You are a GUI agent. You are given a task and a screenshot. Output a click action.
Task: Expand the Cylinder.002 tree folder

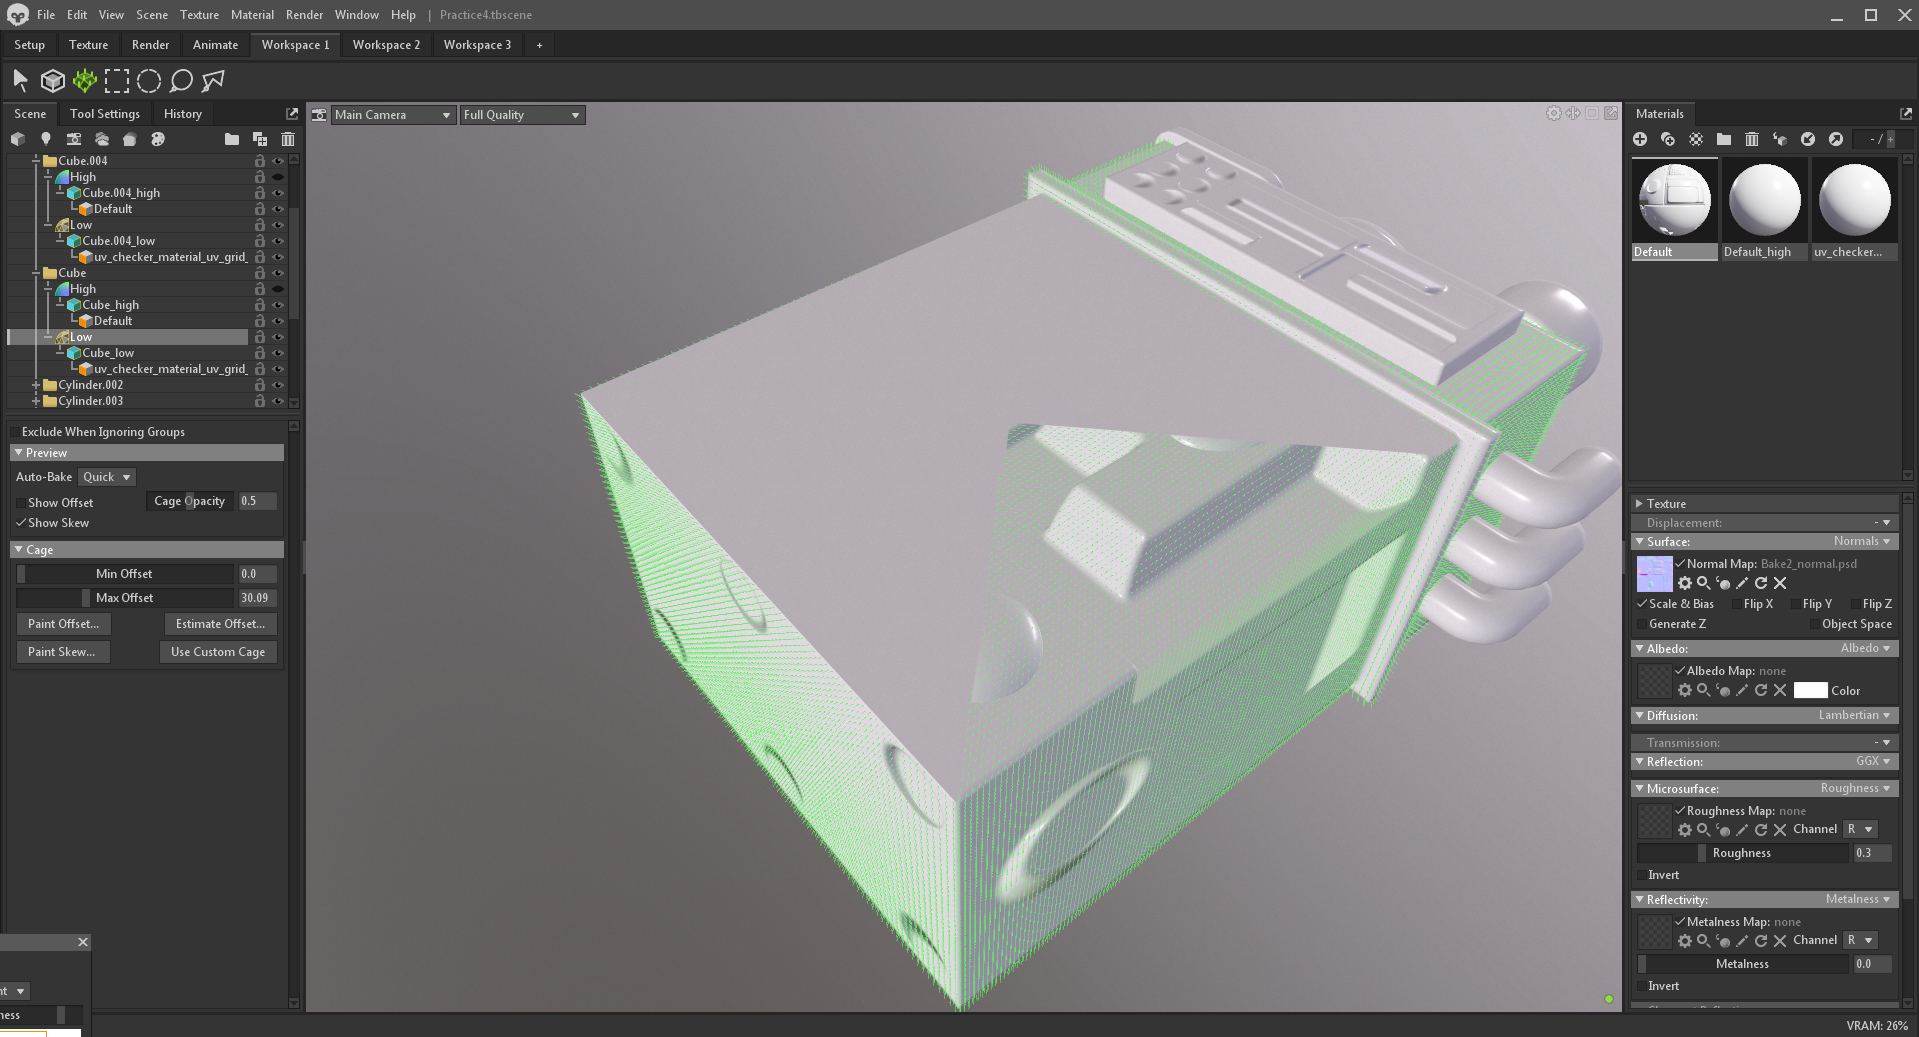click(x=36, y=385)
